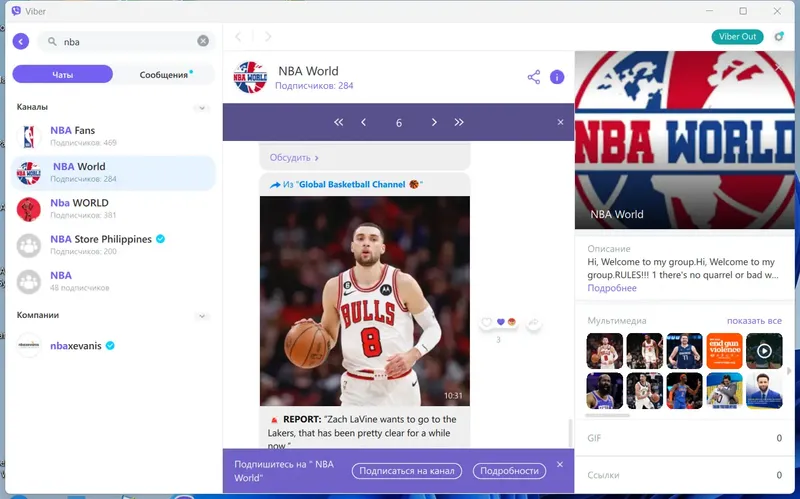Click the NBA World cover image

coord(685,140)
